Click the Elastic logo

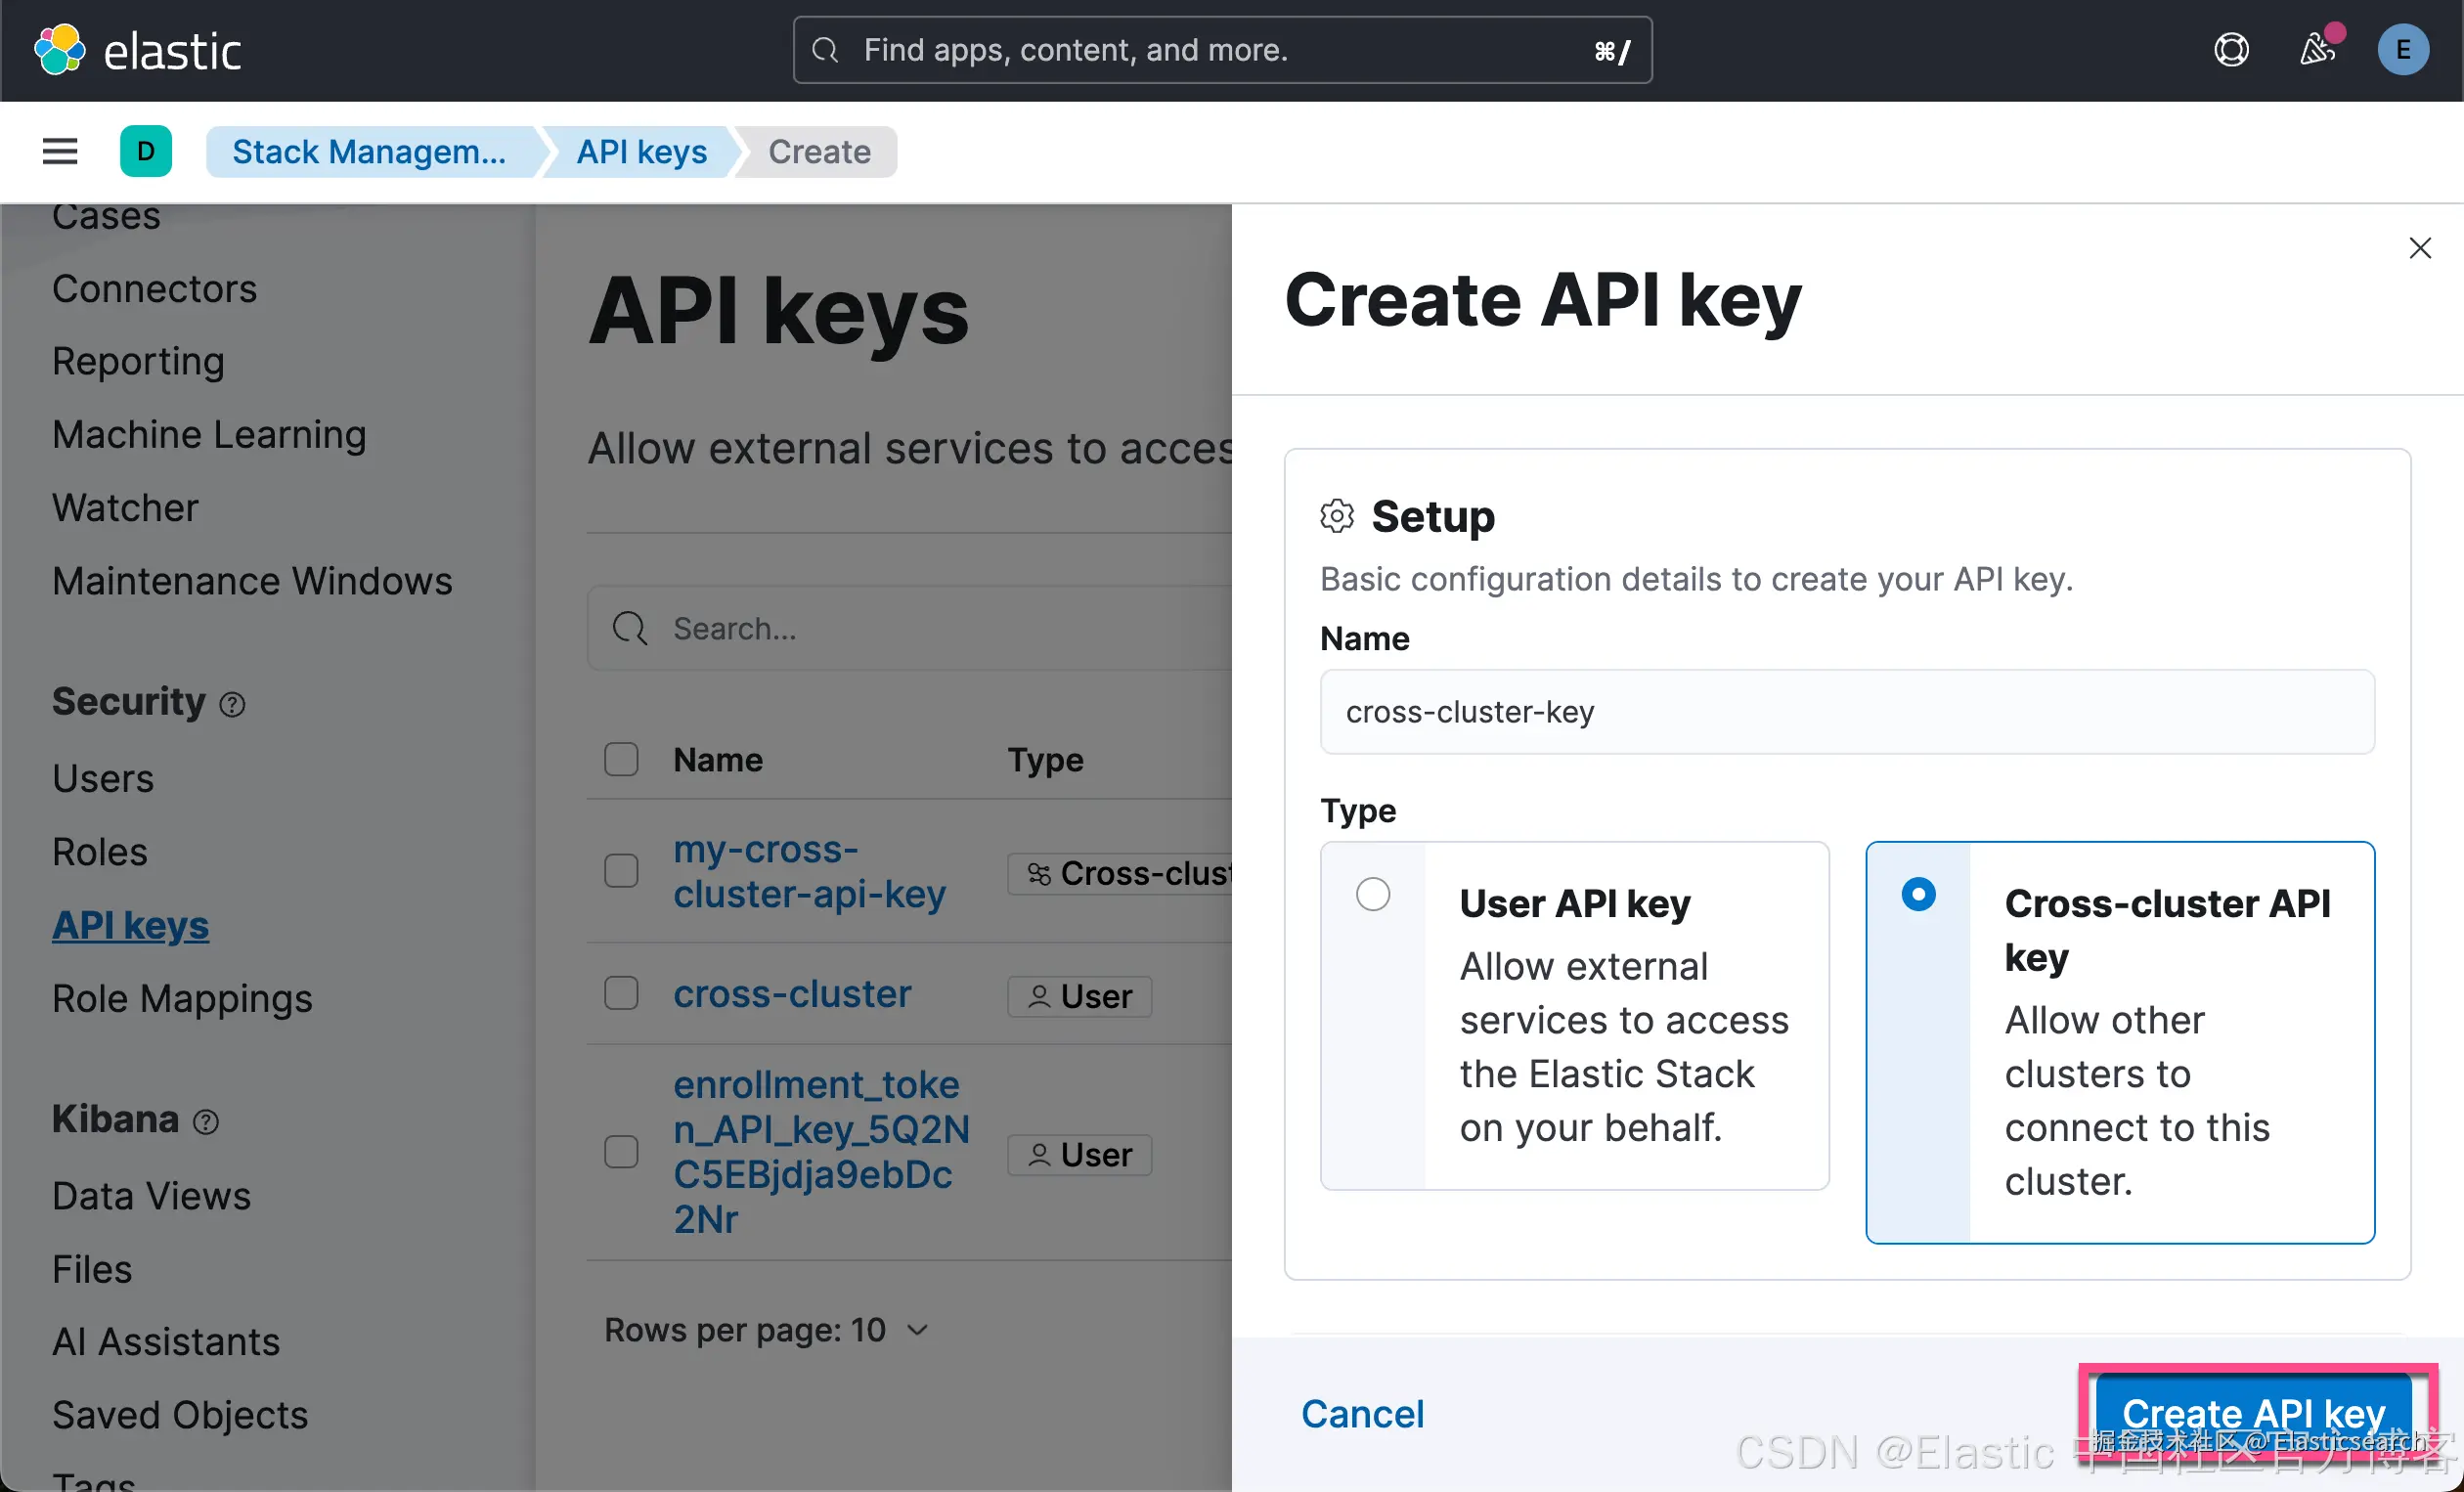point(137,50)
